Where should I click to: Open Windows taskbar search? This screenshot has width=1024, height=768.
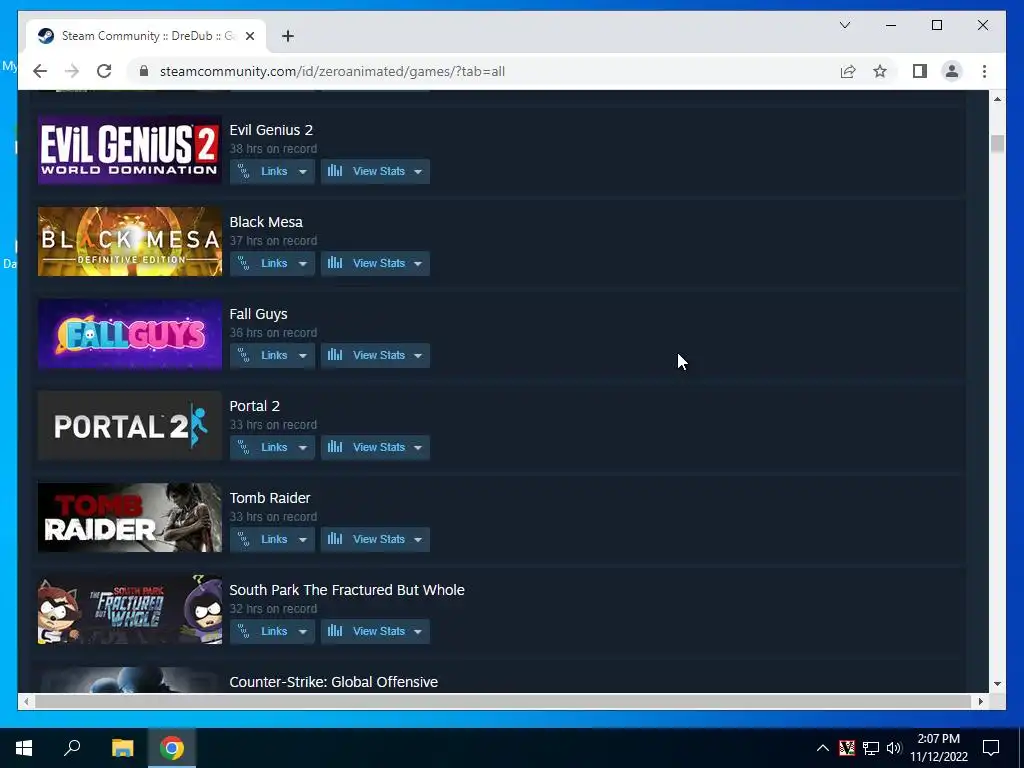click(x=72, y=748)
